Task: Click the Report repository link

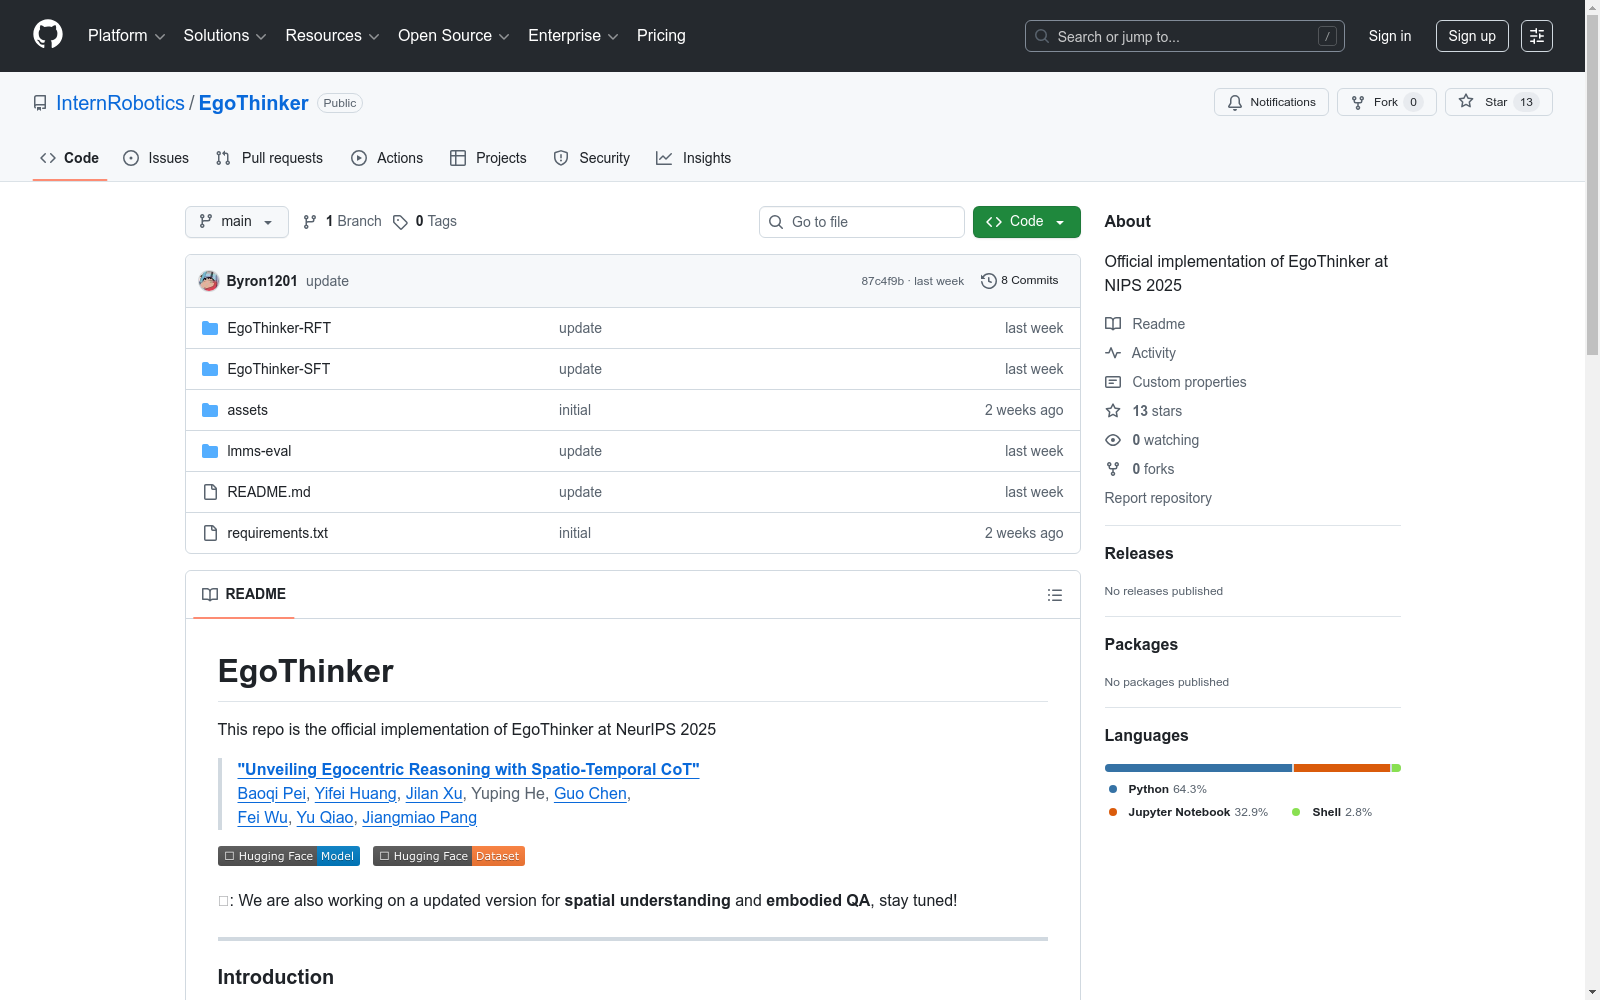Action: 1158,498
